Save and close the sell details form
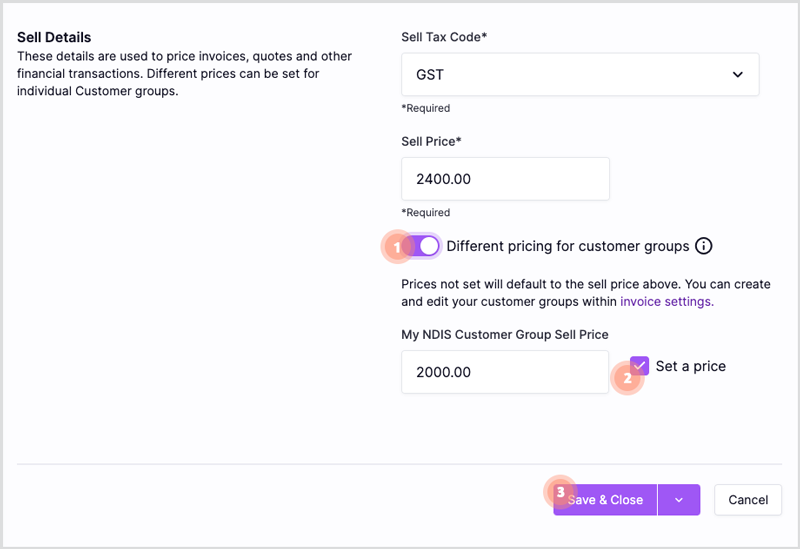 (x=605, y=500)
